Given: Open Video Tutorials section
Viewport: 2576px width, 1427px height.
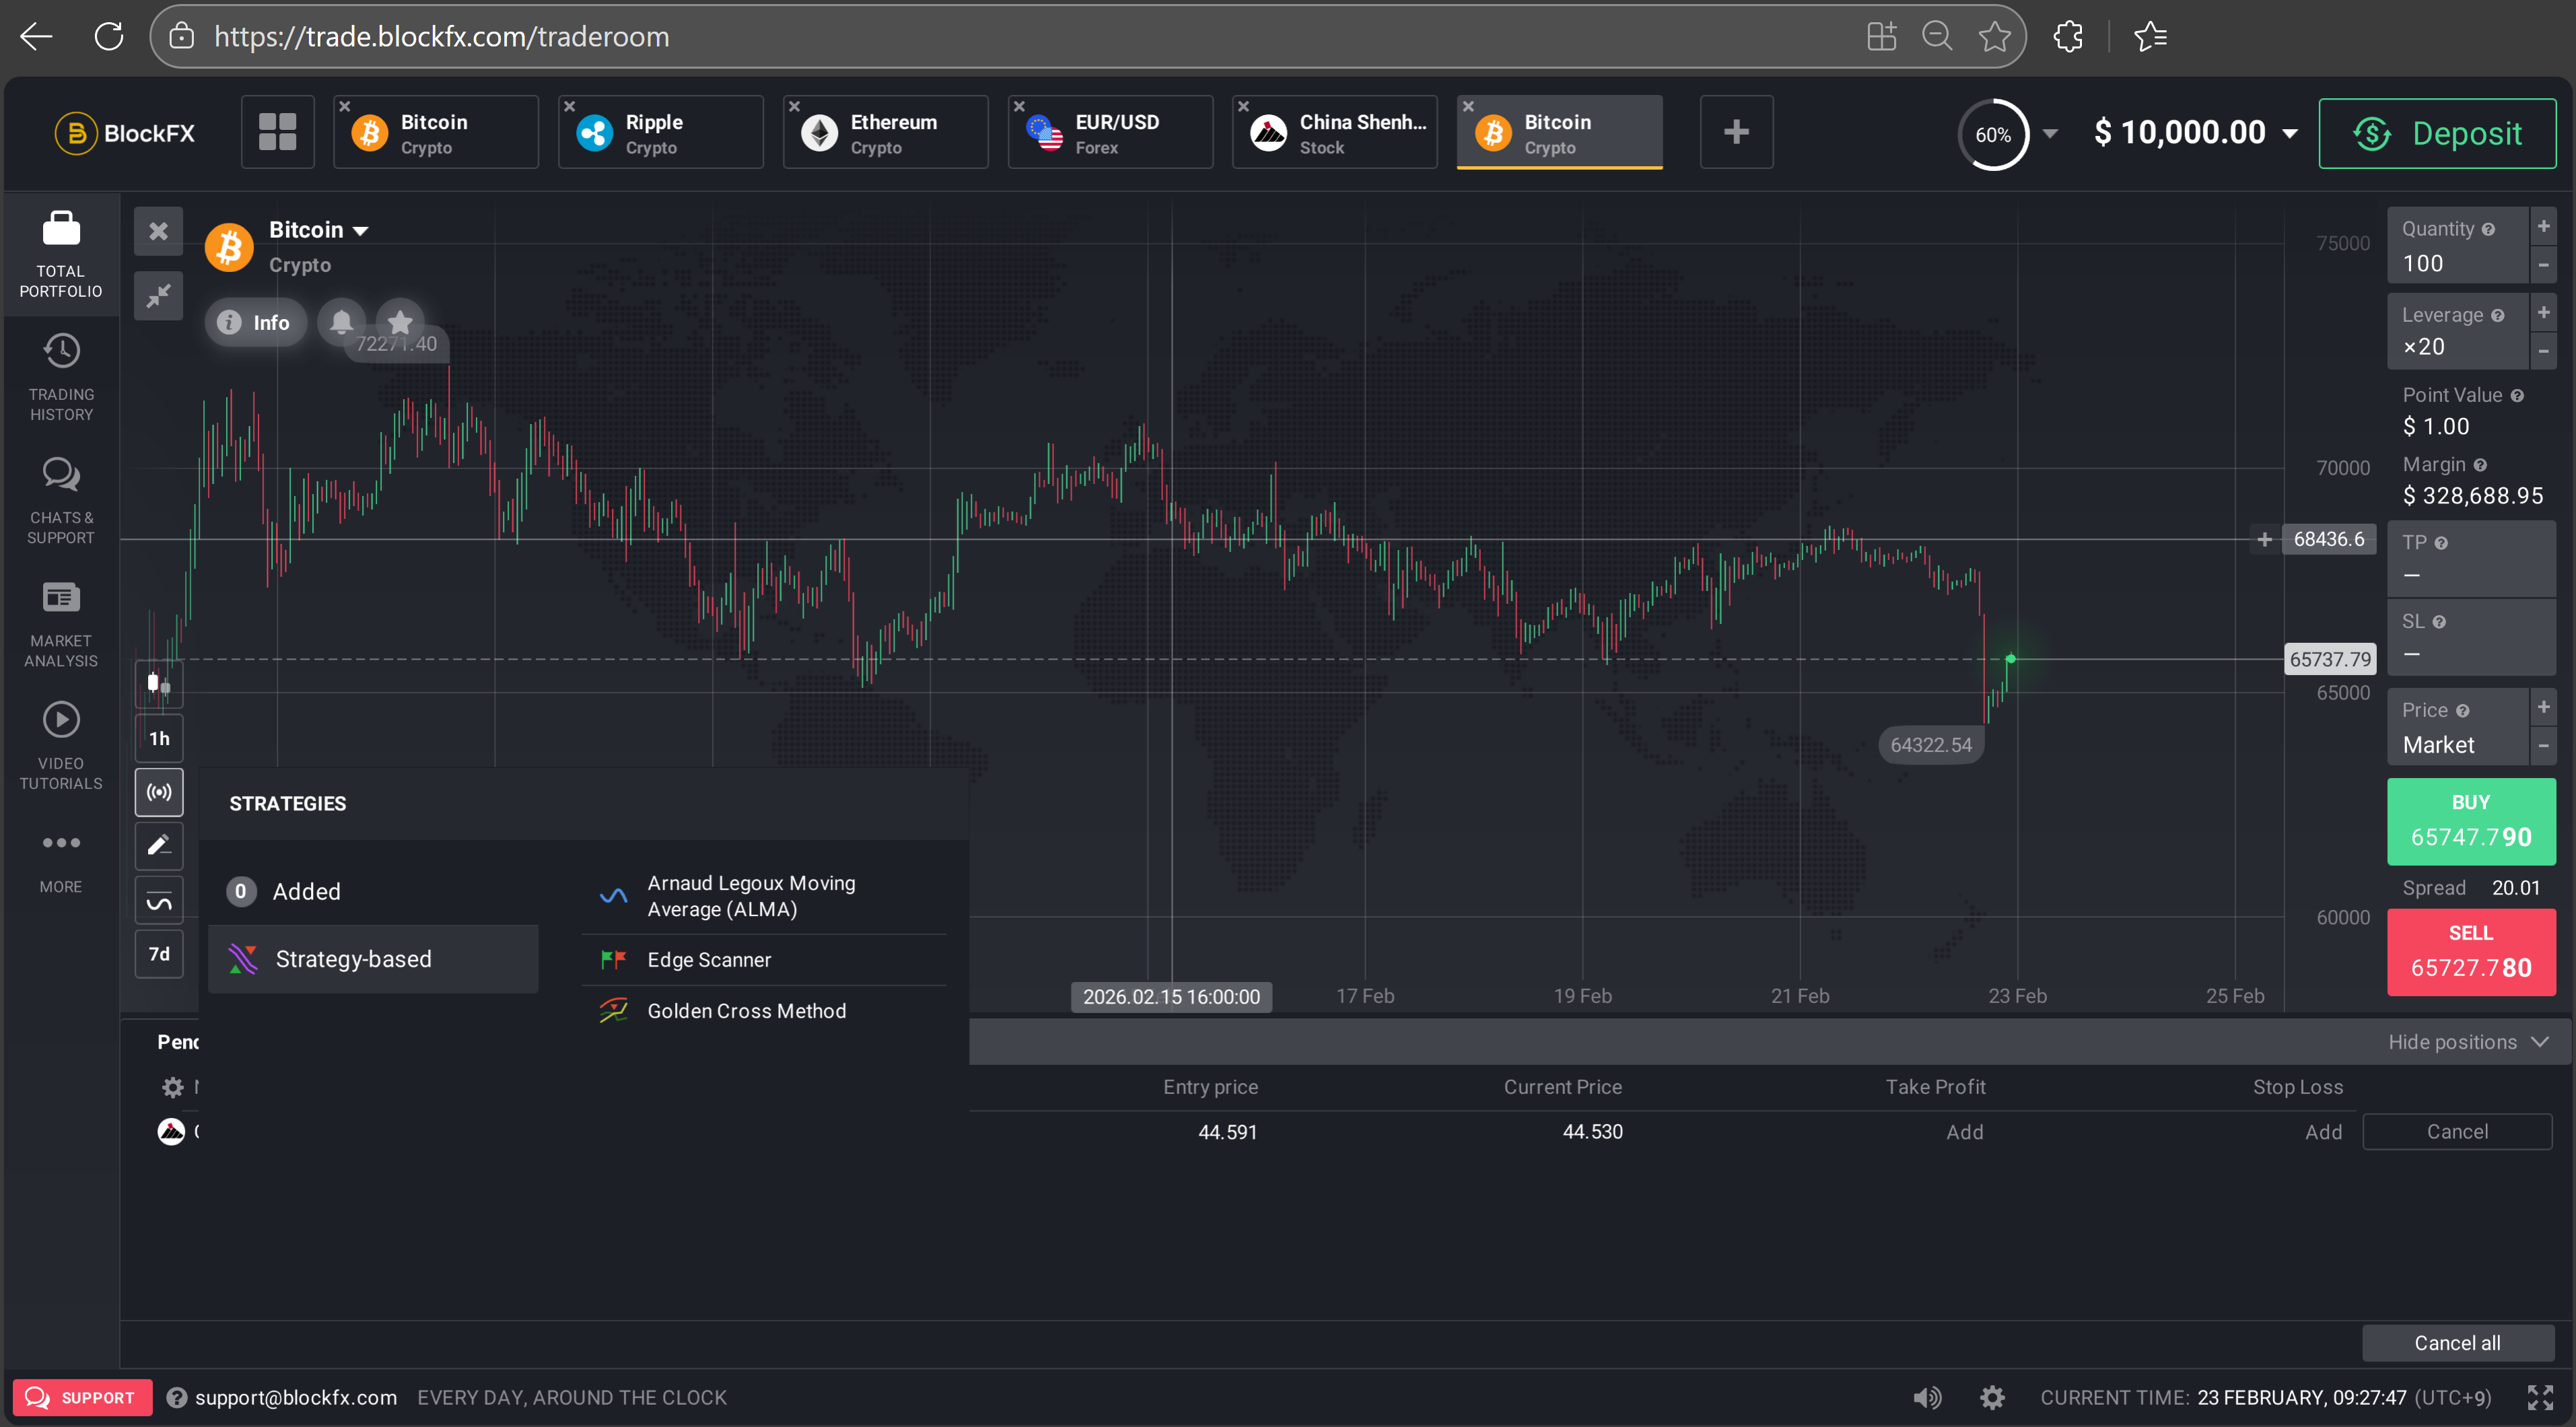Looking at the screenshot, I should 61,747.
